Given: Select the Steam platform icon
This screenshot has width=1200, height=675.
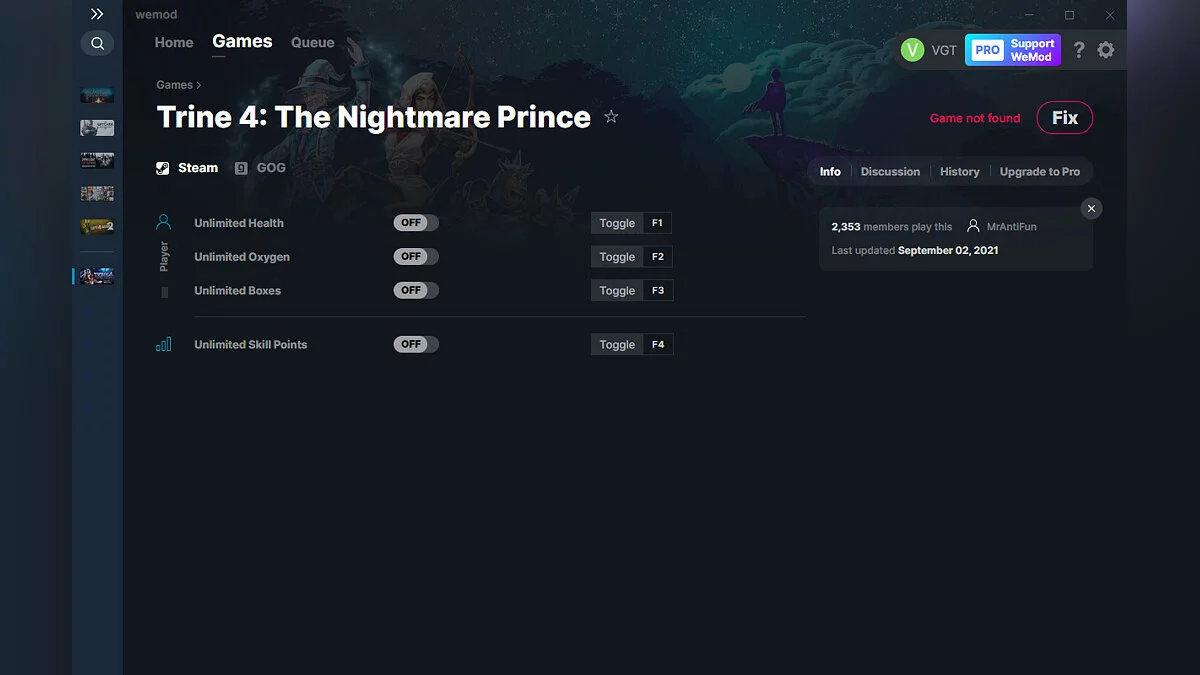Looking at the screenshot, I should pos(162,167).
